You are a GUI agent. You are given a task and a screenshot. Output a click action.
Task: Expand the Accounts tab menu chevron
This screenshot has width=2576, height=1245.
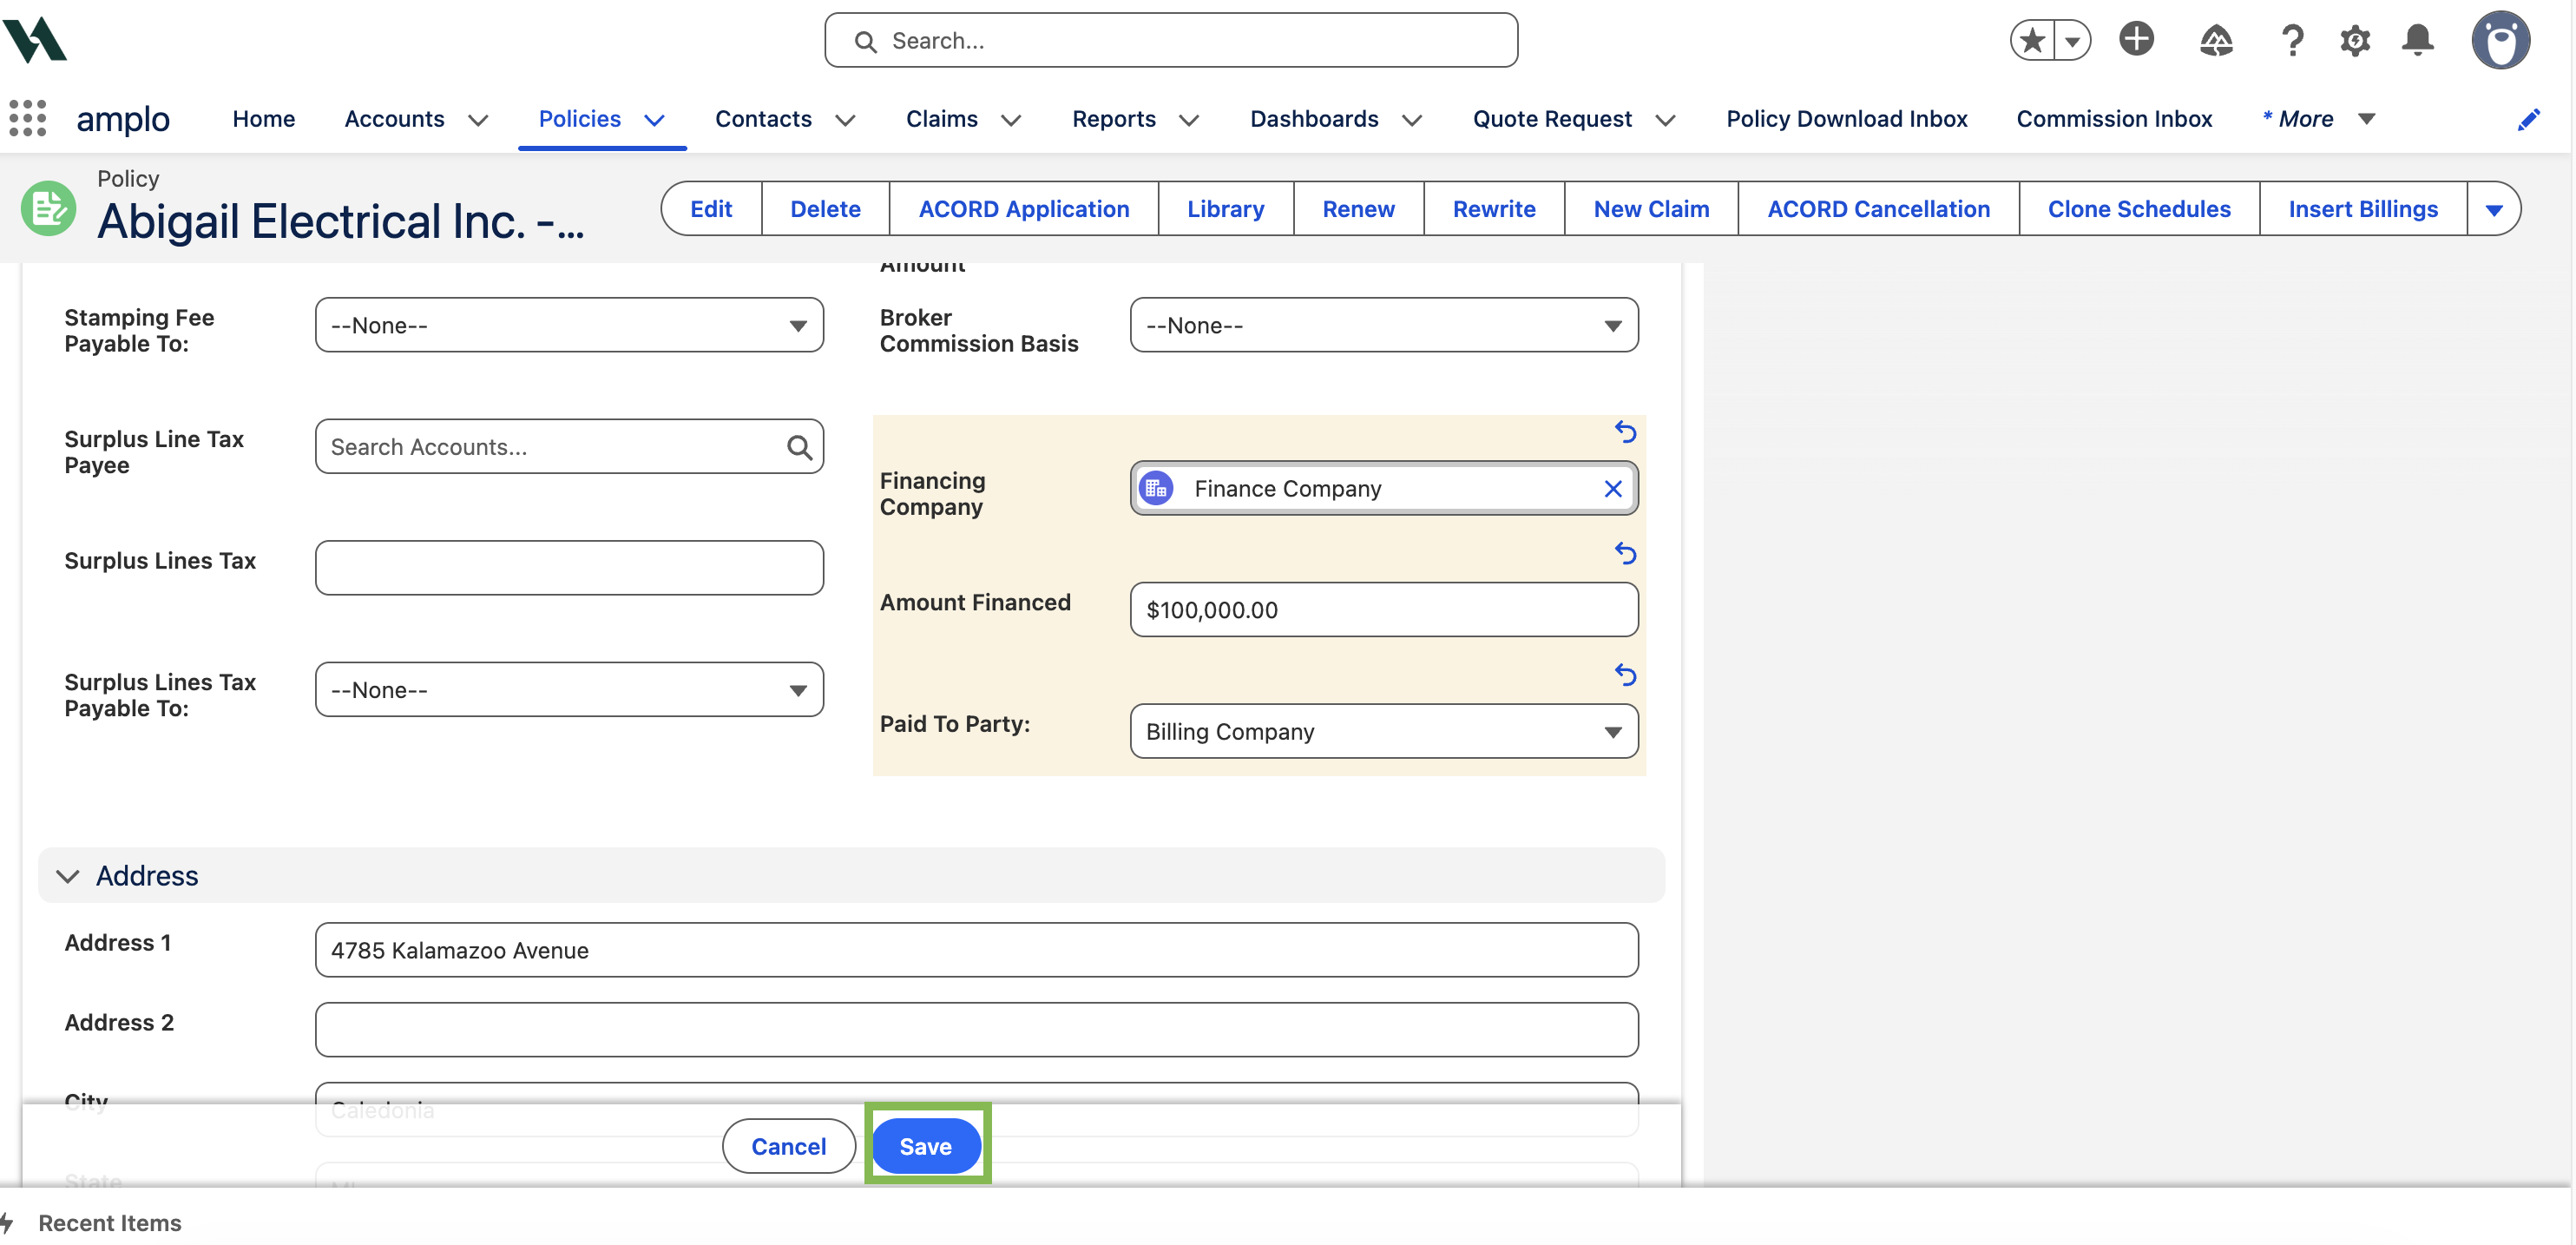coord(478,119)
